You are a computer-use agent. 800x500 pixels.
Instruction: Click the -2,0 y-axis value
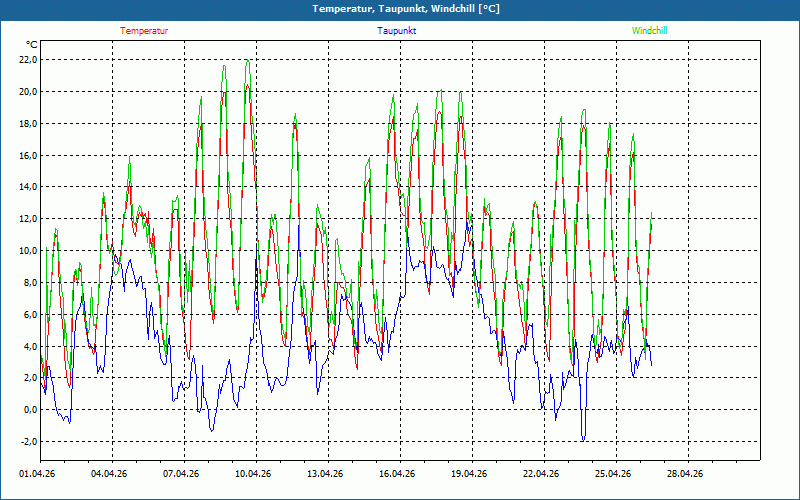coord(28,442)
